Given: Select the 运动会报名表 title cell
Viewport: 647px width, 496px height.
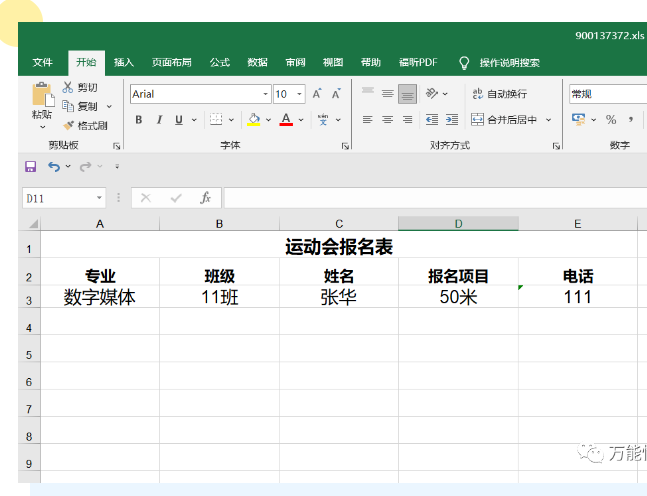Looking at the screenshot, I should [x=339, y=245].
